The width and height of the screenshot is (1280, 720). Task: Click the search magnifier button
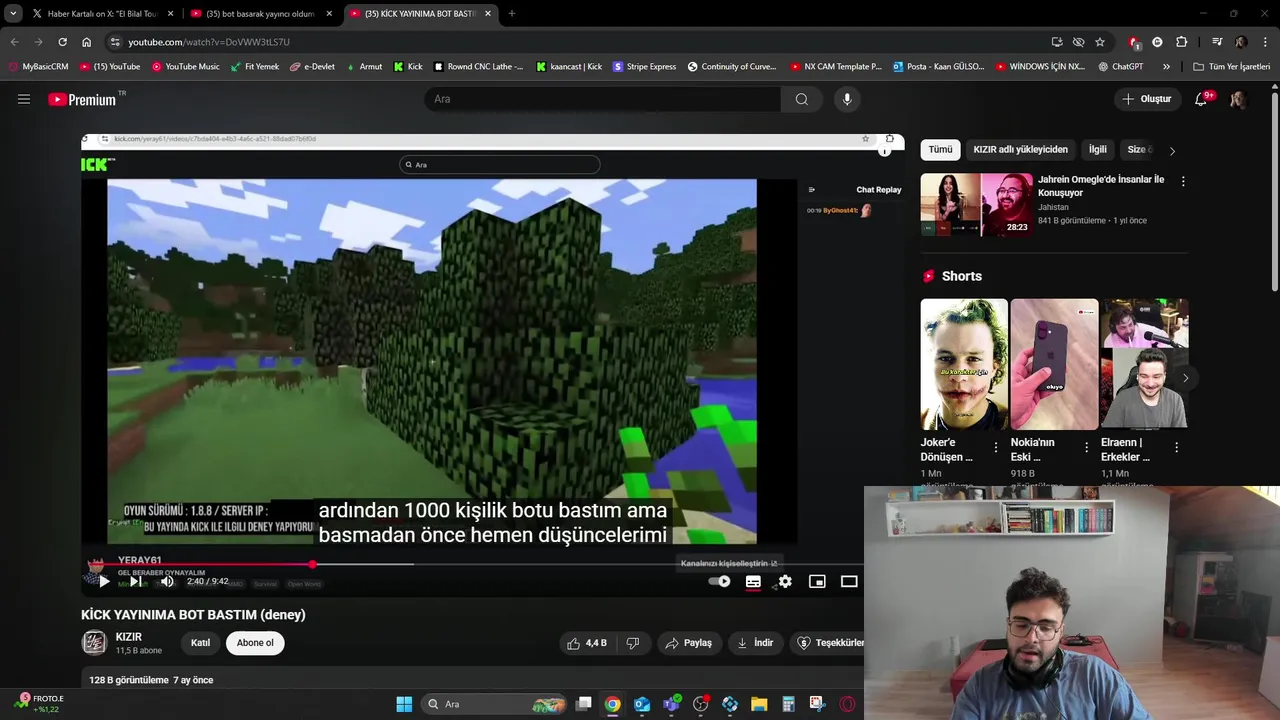point(801,99)
